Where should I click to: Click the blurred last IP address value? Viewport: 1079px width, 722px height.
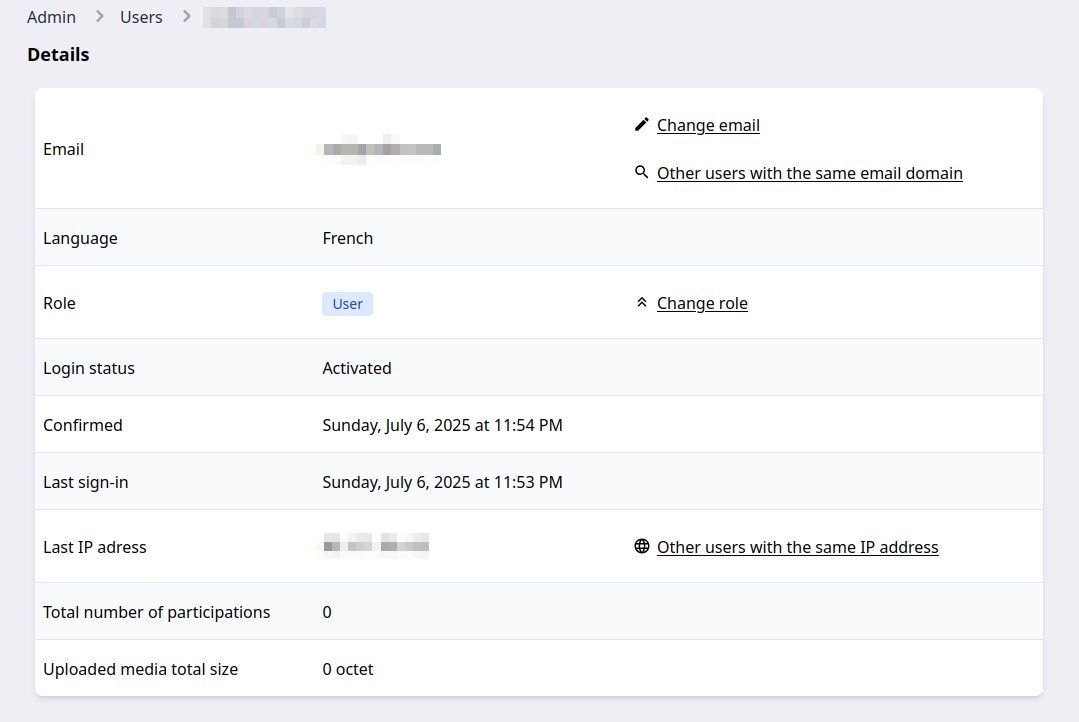(375, 547)
